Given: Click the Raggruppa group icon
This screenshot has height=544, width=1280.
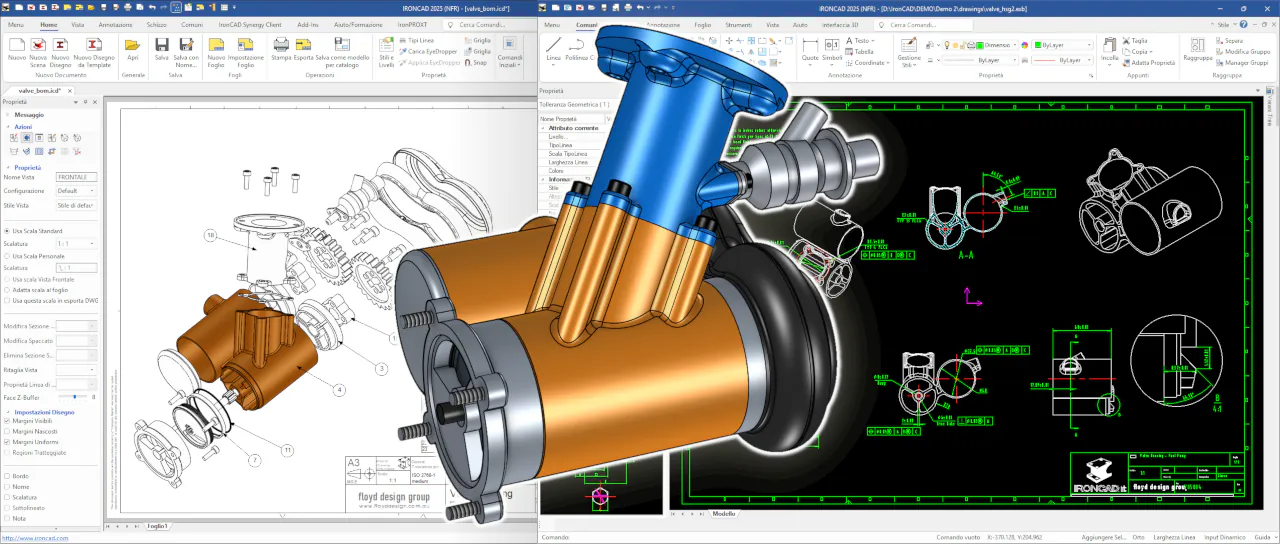Looking at the screenshot, I should 1196,45.
